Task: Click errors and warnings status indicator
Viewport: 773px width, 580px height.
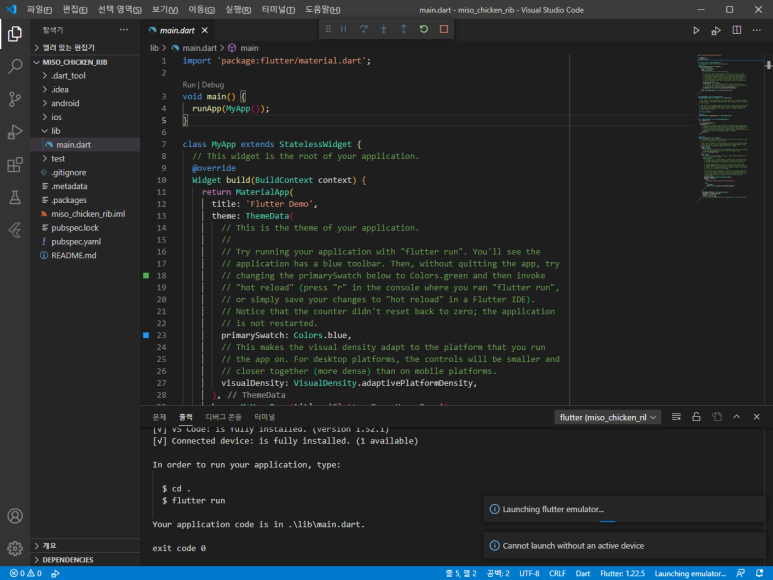Action: [x=26, y=574]
